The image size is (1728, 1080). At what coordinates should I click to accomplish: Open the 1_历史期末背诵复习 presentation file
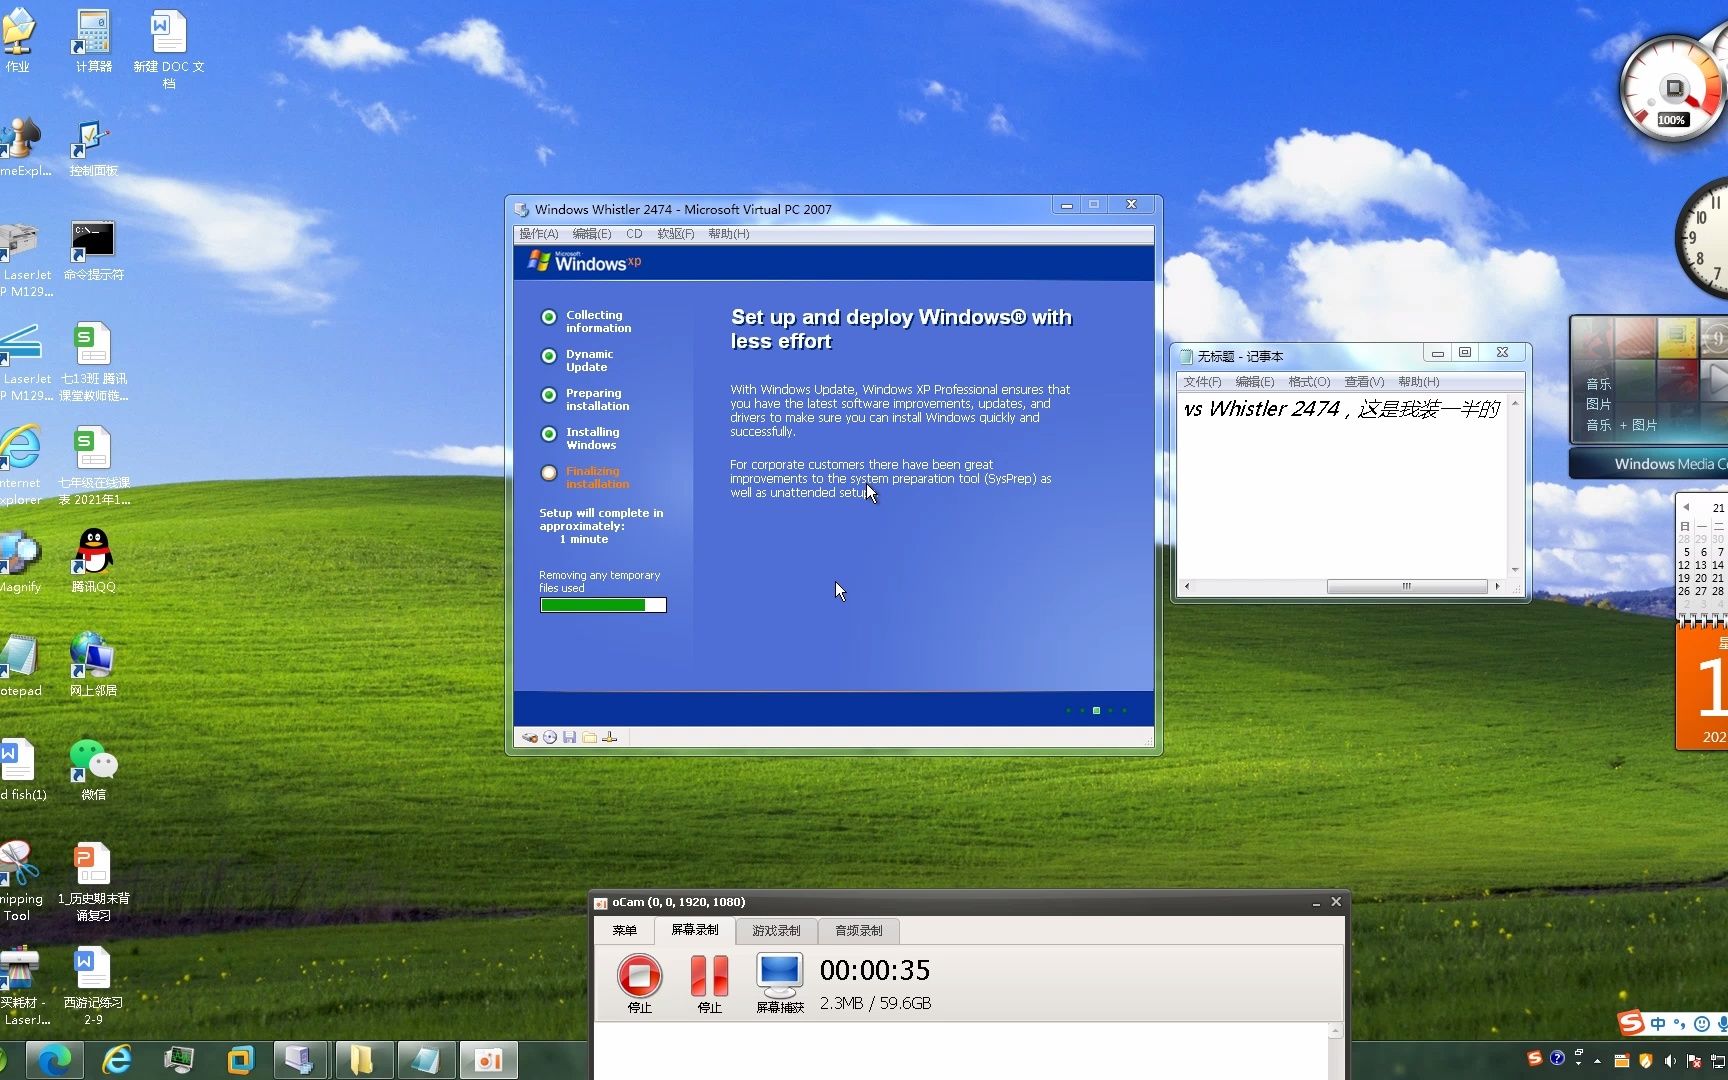pyautogui.click(x=93, y=882)
